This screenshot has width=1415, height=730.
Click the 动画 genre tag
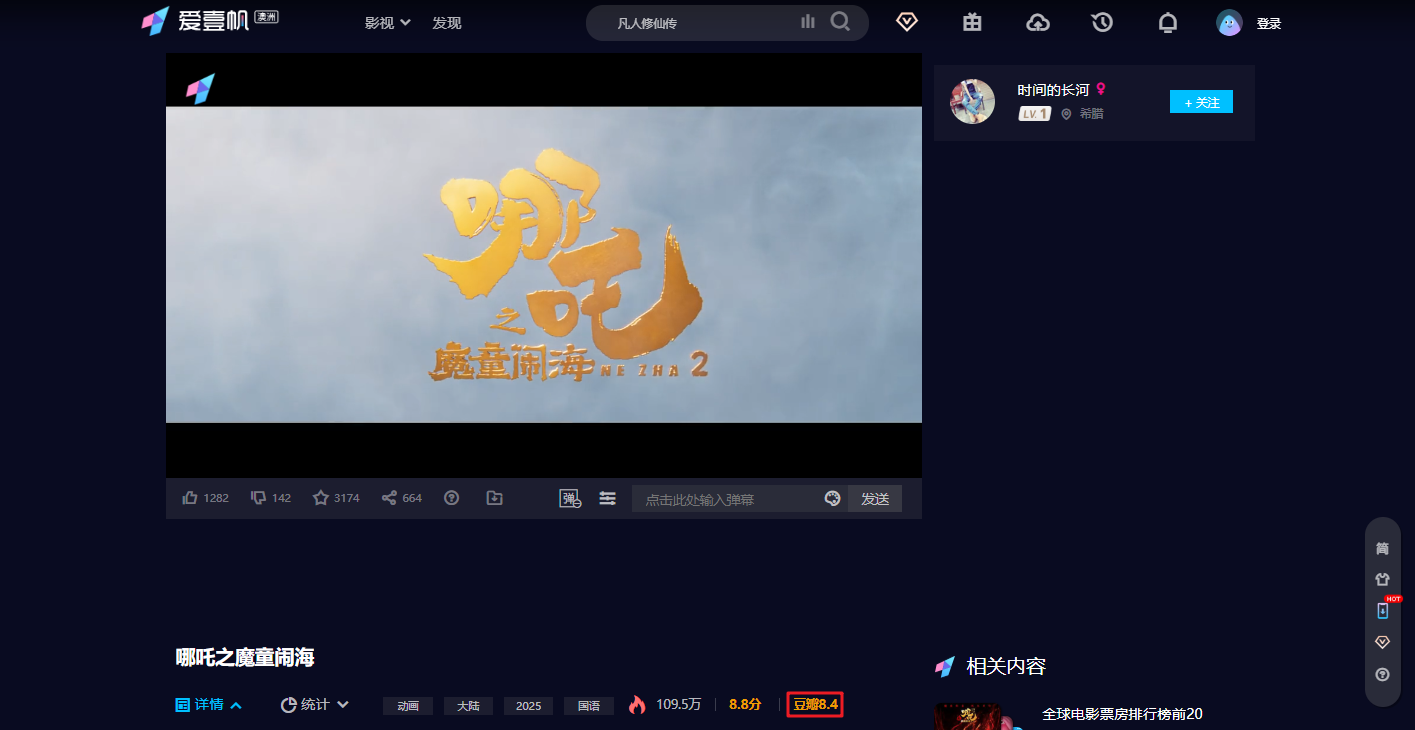coord(407,706)
